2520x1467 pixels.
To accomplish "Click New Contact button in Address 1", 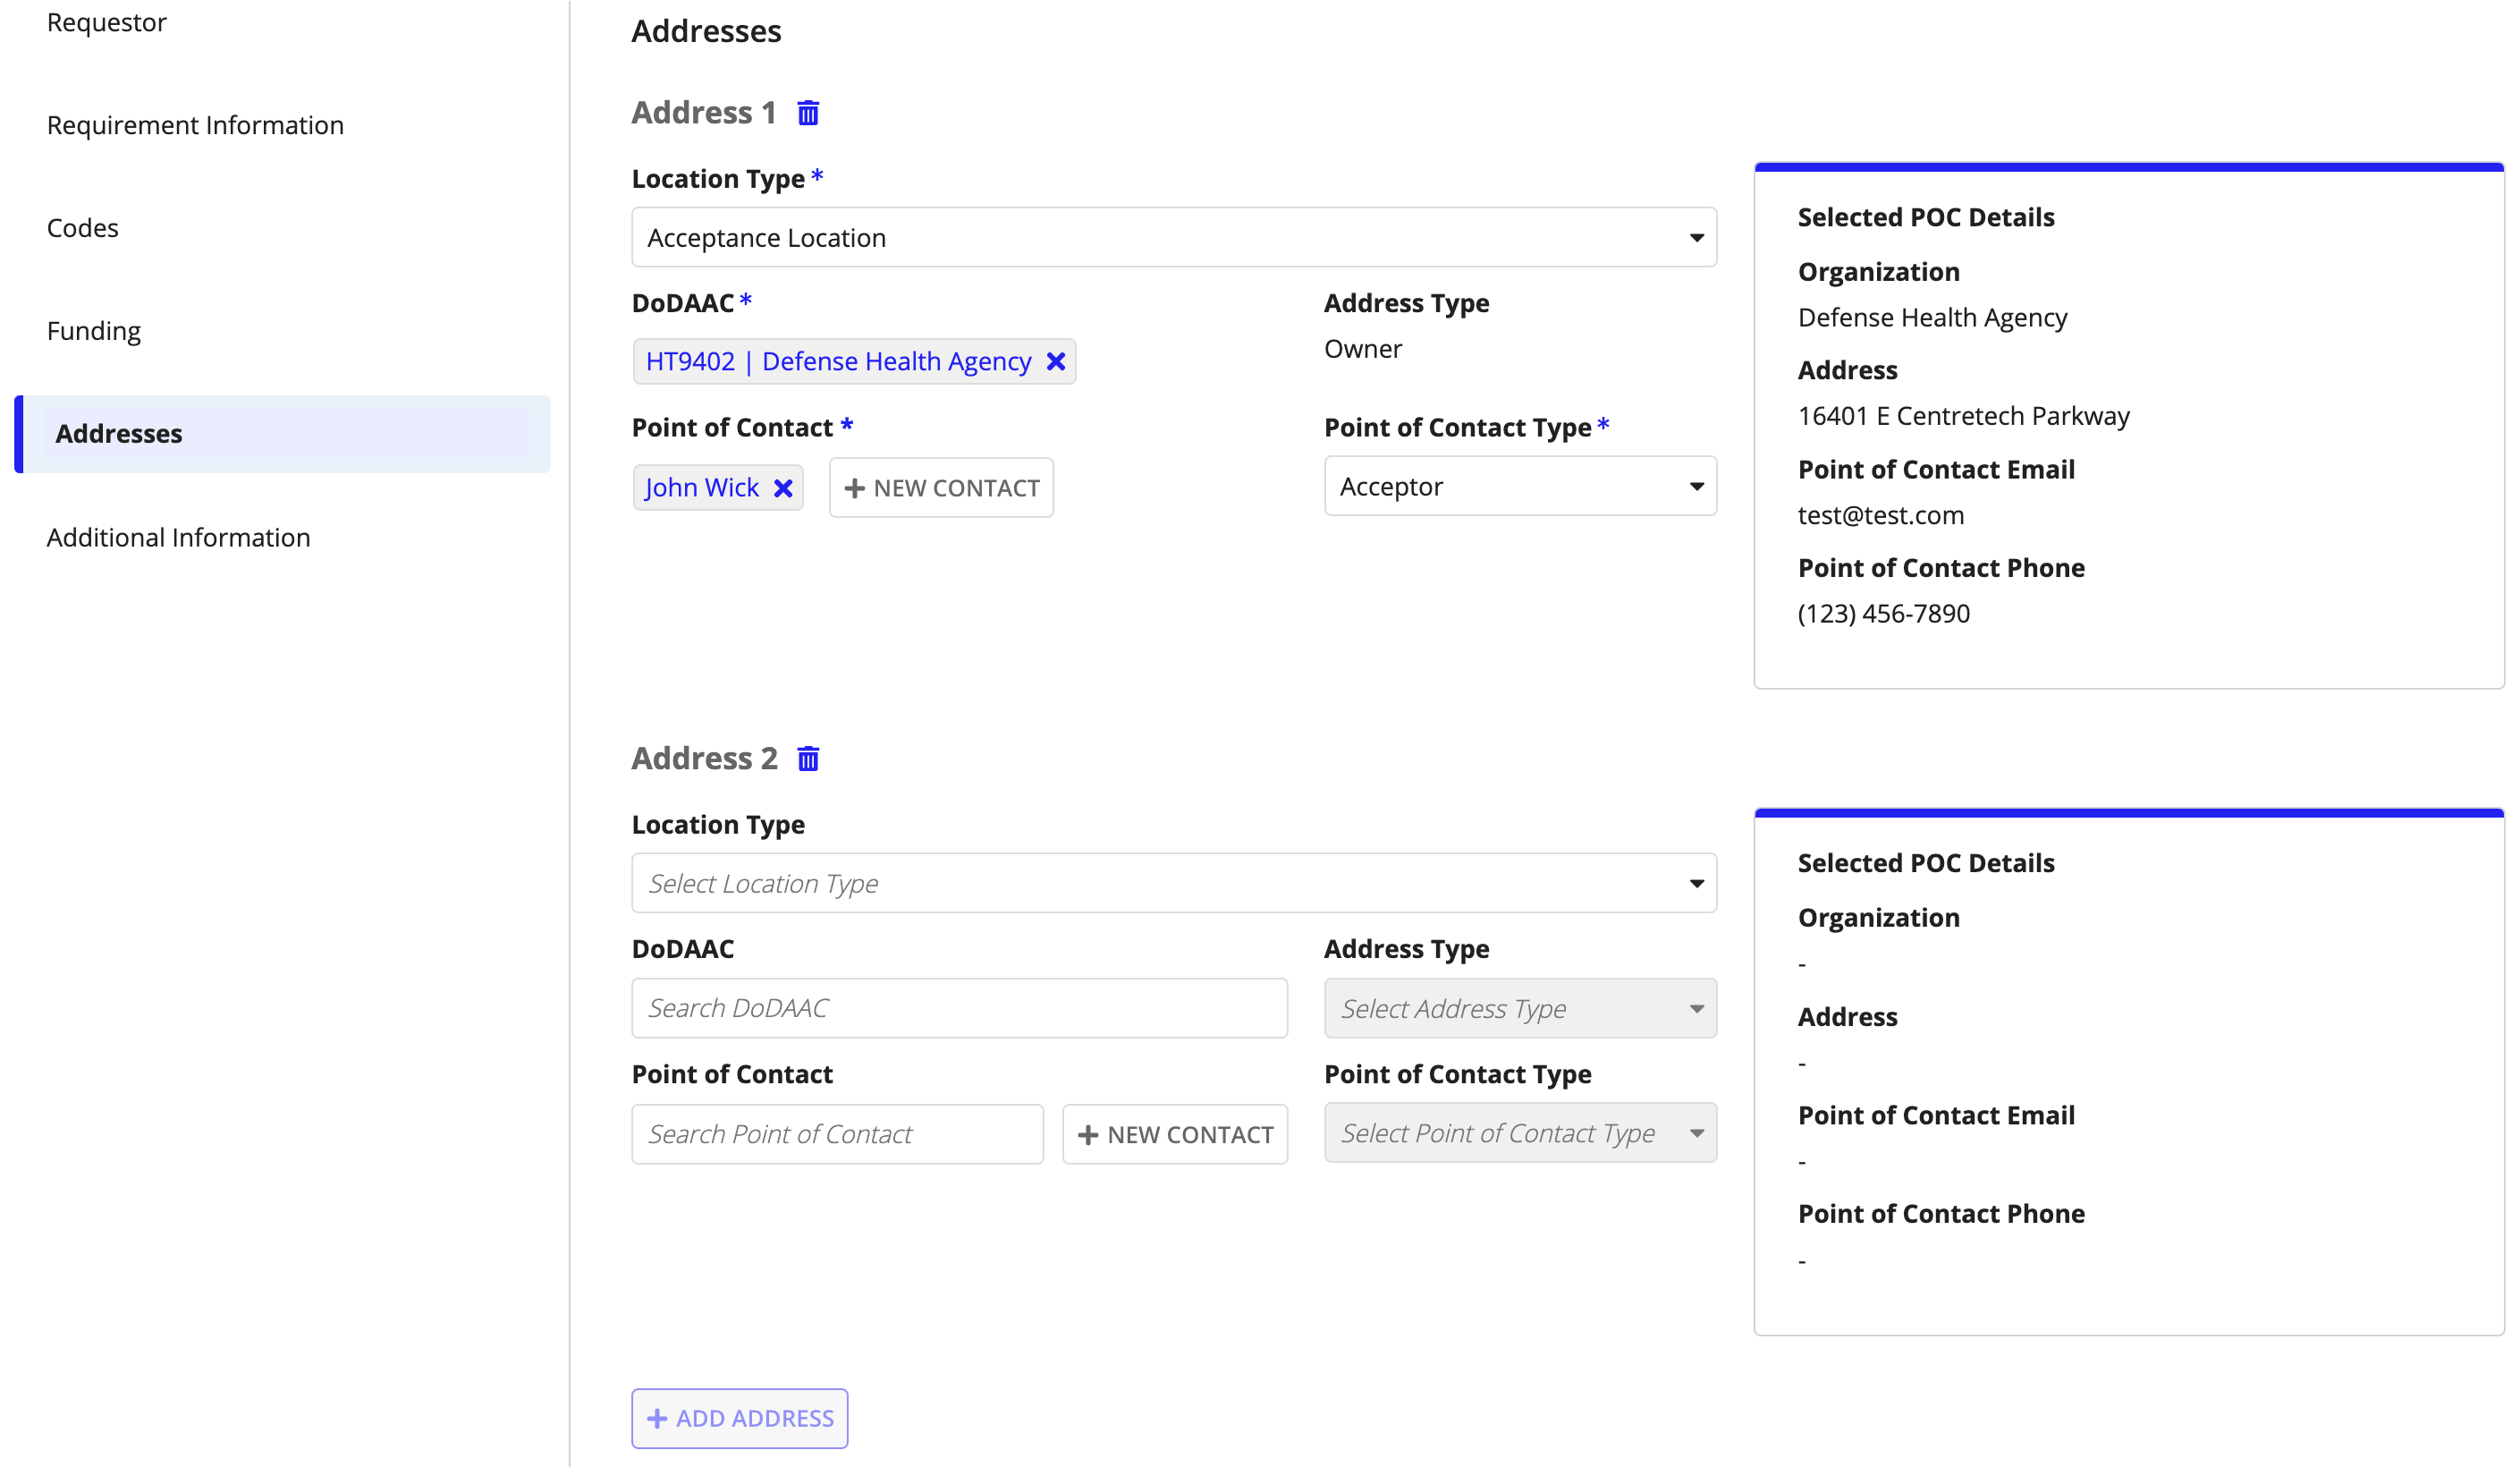I will tap(941, 488).
